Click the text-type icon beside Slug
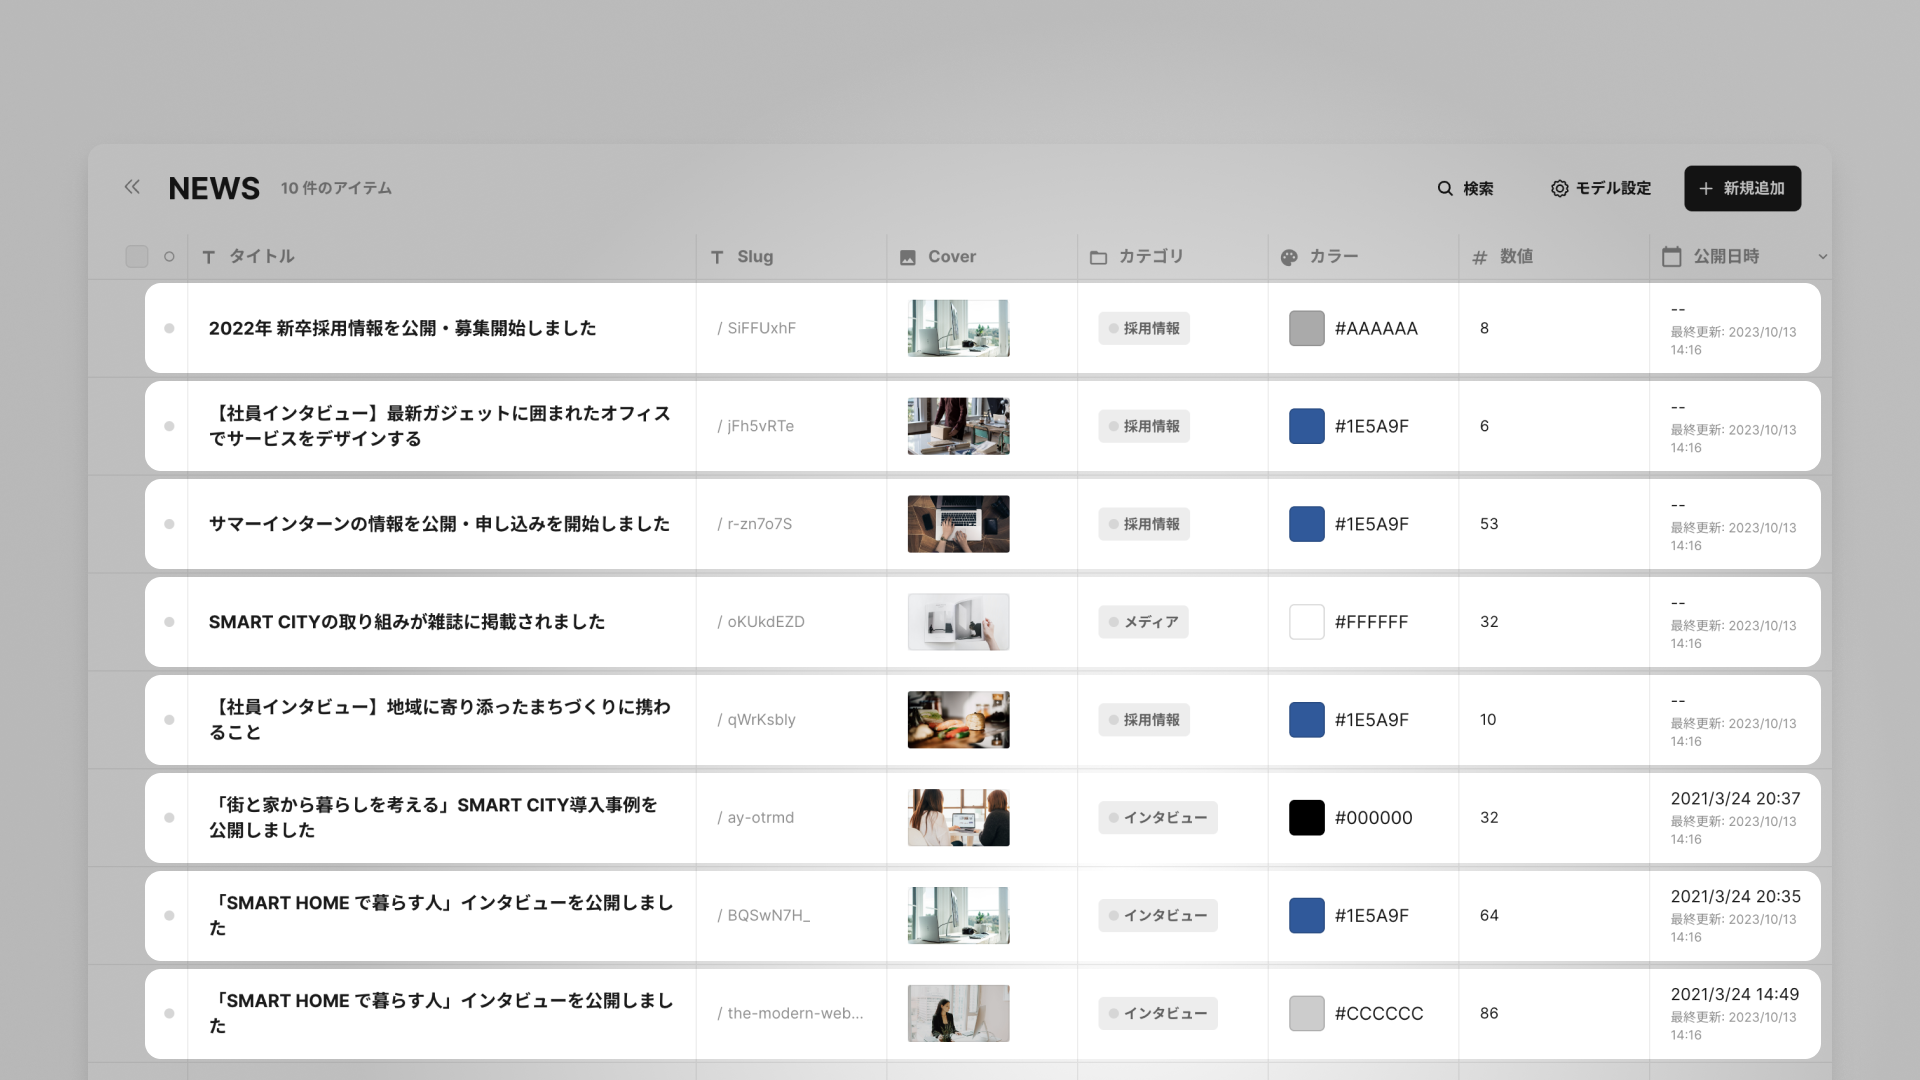 point(716,257)
